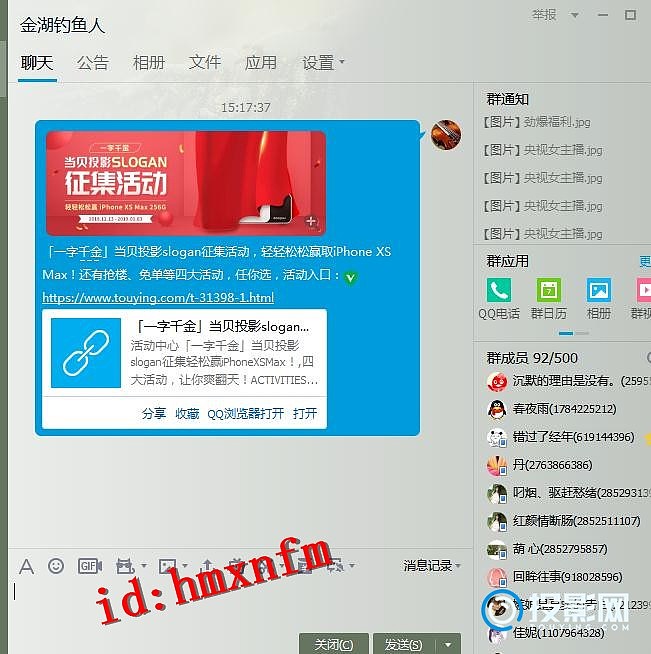The image size is (651, 654).
Task: Expand the 设置 tab dropdown arrow
Action: coord(342,62)
